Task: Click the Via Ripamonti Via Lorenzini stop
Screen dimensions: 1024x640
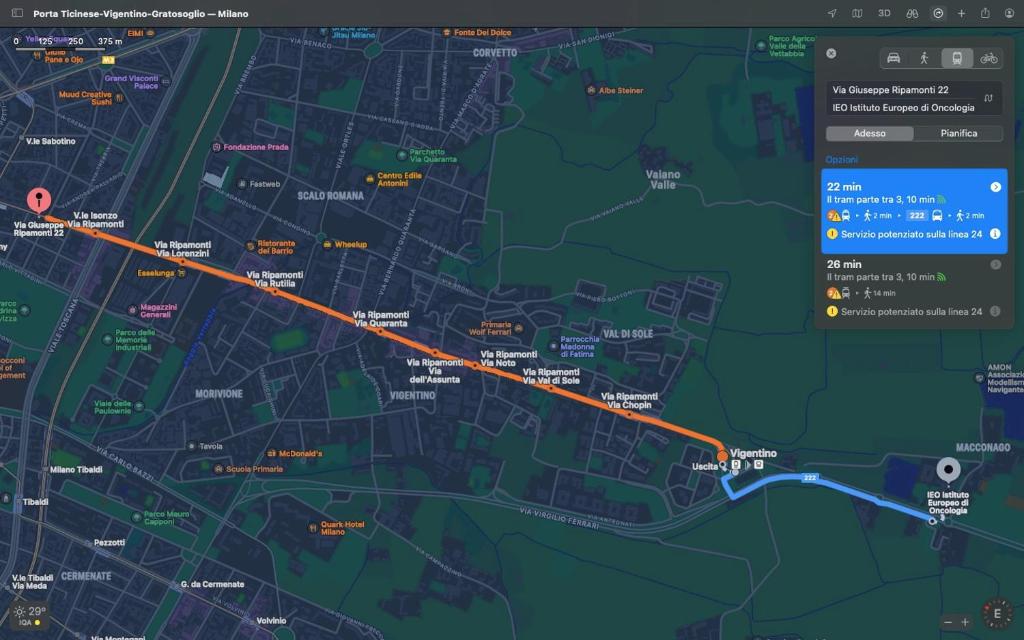Action: click(x=182, y=261)
